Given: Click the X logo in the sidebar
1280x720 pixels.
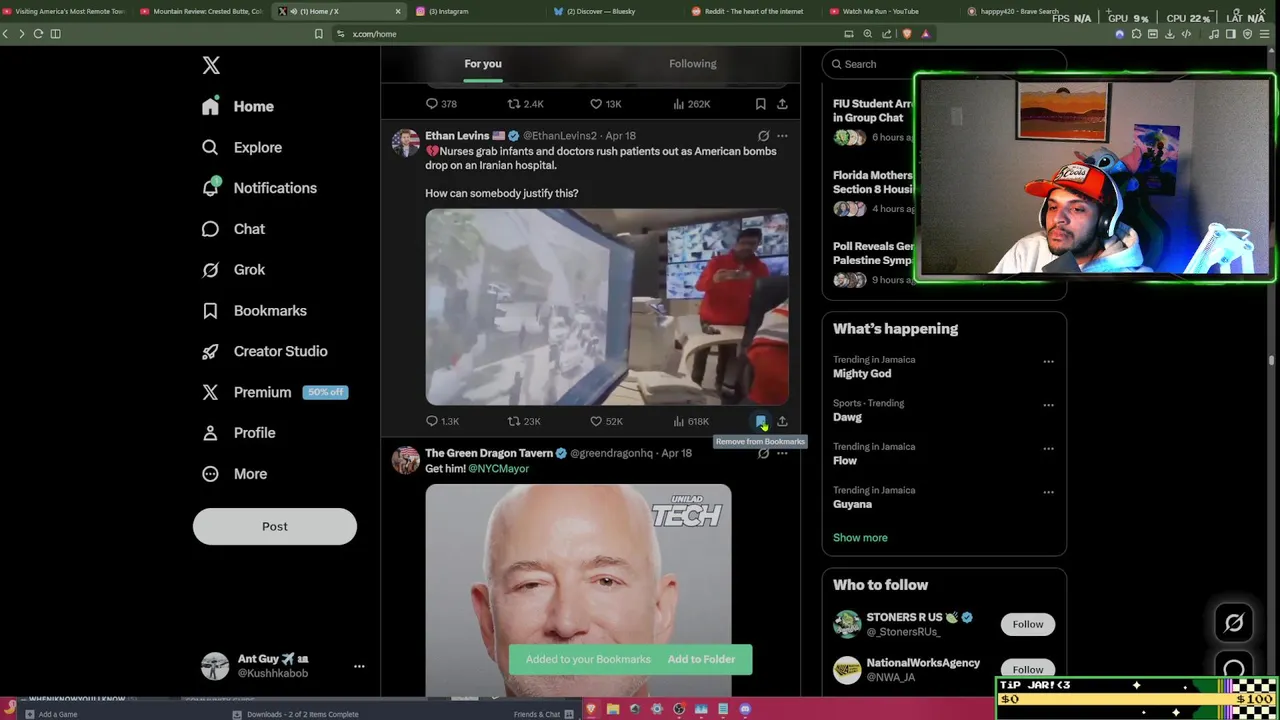Looking at the screenshot, I should pos(211,65).
